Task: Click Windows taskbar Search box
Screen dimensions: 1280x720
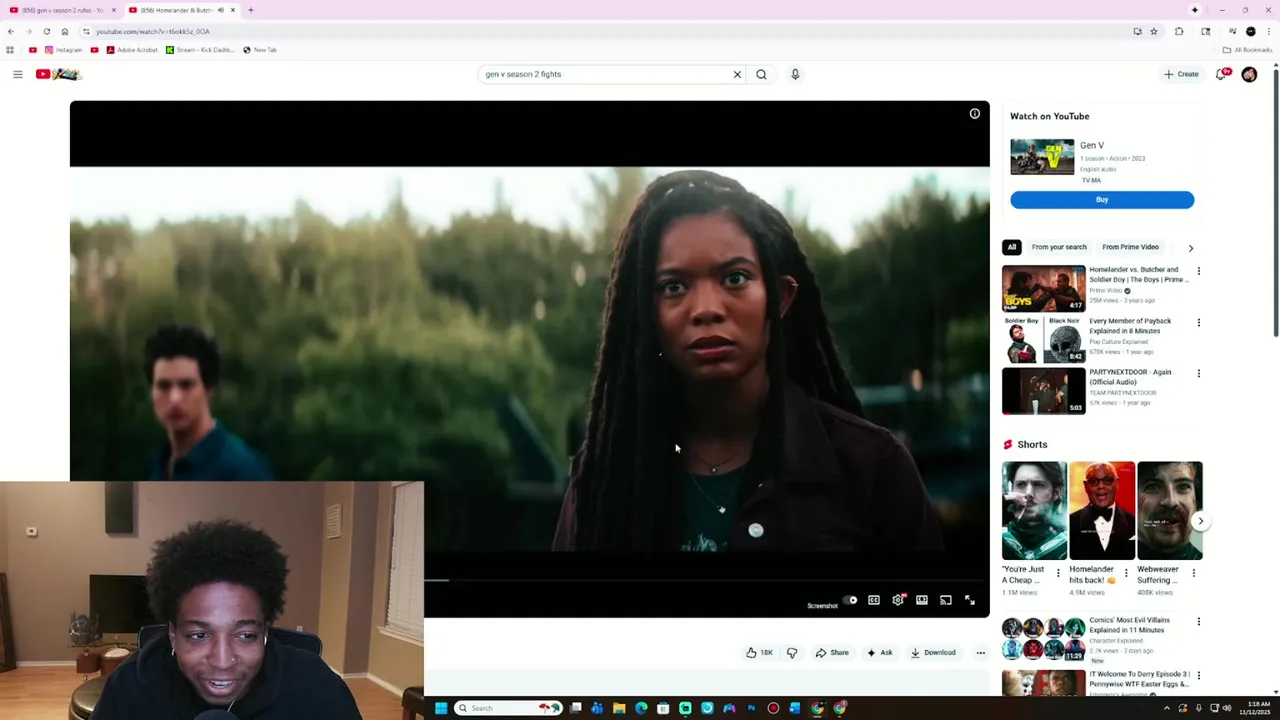Action: pyautogui.click(x=508, y=708)
